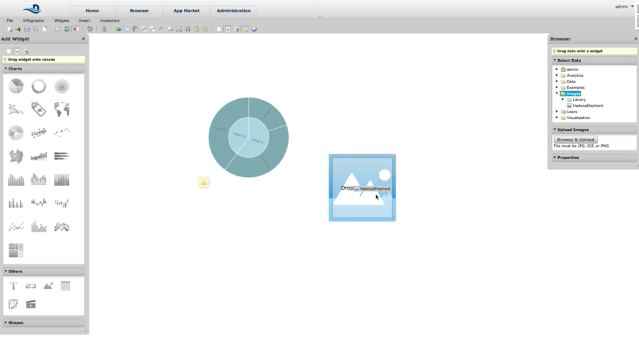Close the Add Widget panel
Viewport: 639px width, 361px height.
click(x=84, y=39)
